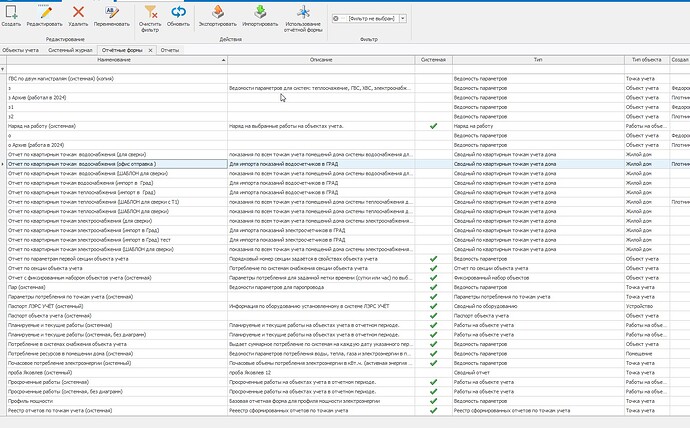Select the з2 row name

[x=11, y=117]
